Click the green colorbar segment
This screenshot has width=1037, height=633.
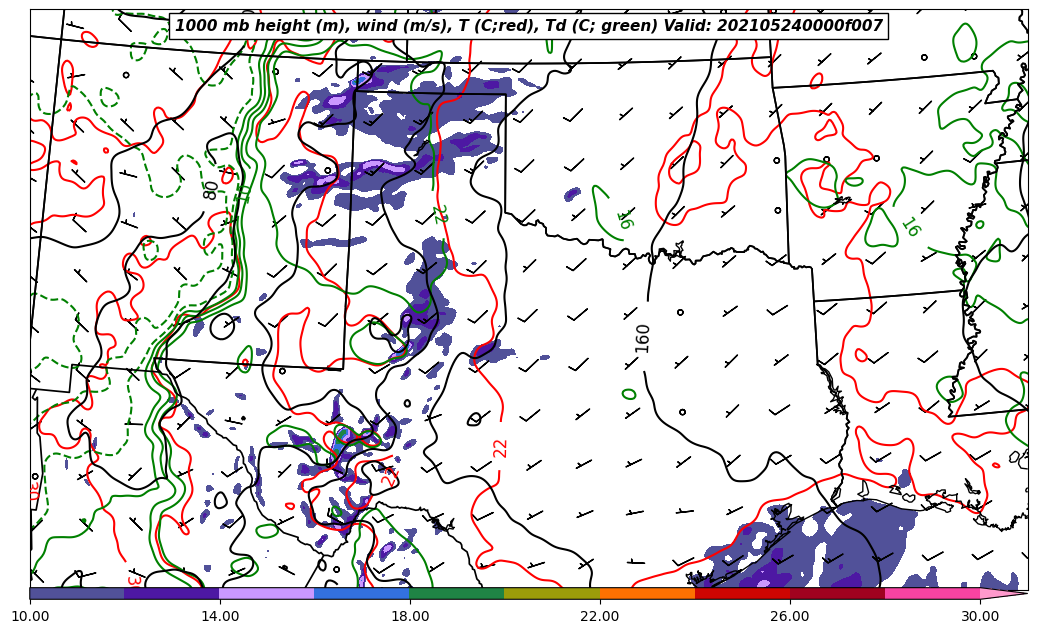pyautogui.click(x=456, y=593)
